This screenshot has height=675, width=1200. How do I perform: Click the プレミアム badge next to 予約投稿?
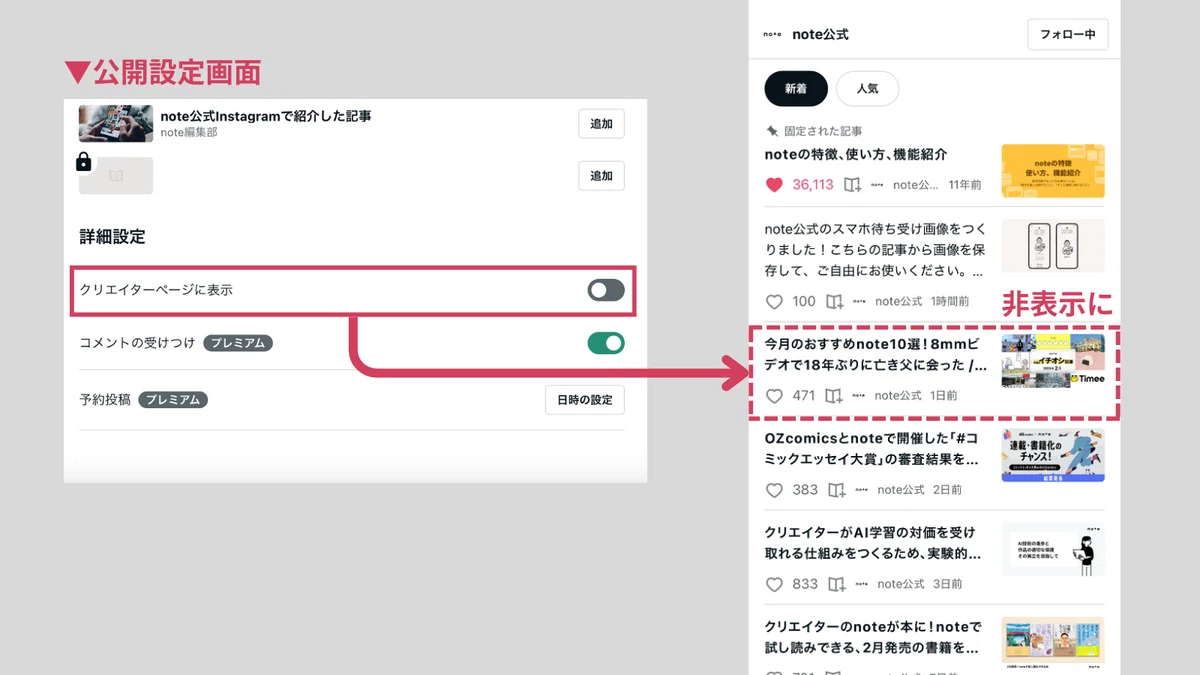173,400
